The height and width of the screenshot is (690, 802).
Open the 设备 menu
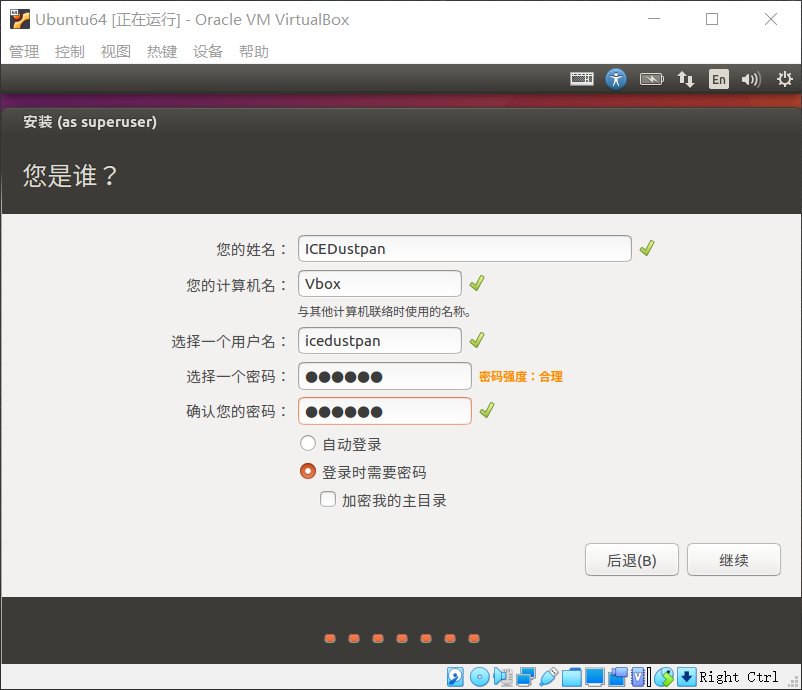pyautogui.click(x=208, y=51)
